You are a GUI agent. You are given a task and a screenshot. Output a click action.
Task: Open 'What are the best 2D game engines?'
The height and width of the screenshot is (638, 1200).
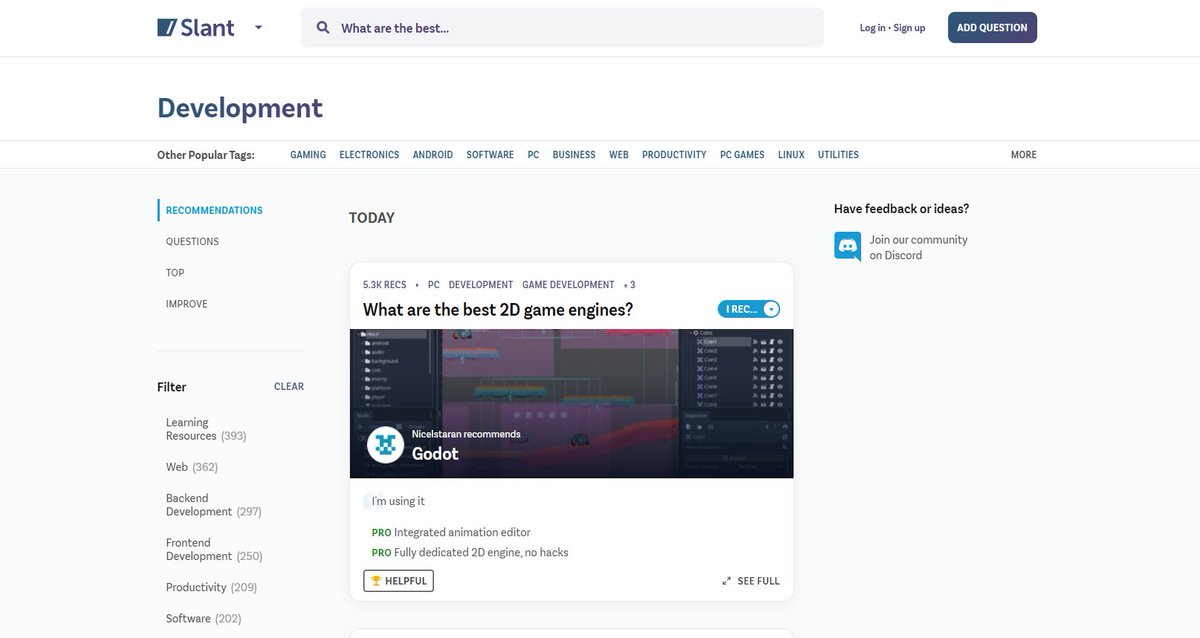tap(498, 309)
